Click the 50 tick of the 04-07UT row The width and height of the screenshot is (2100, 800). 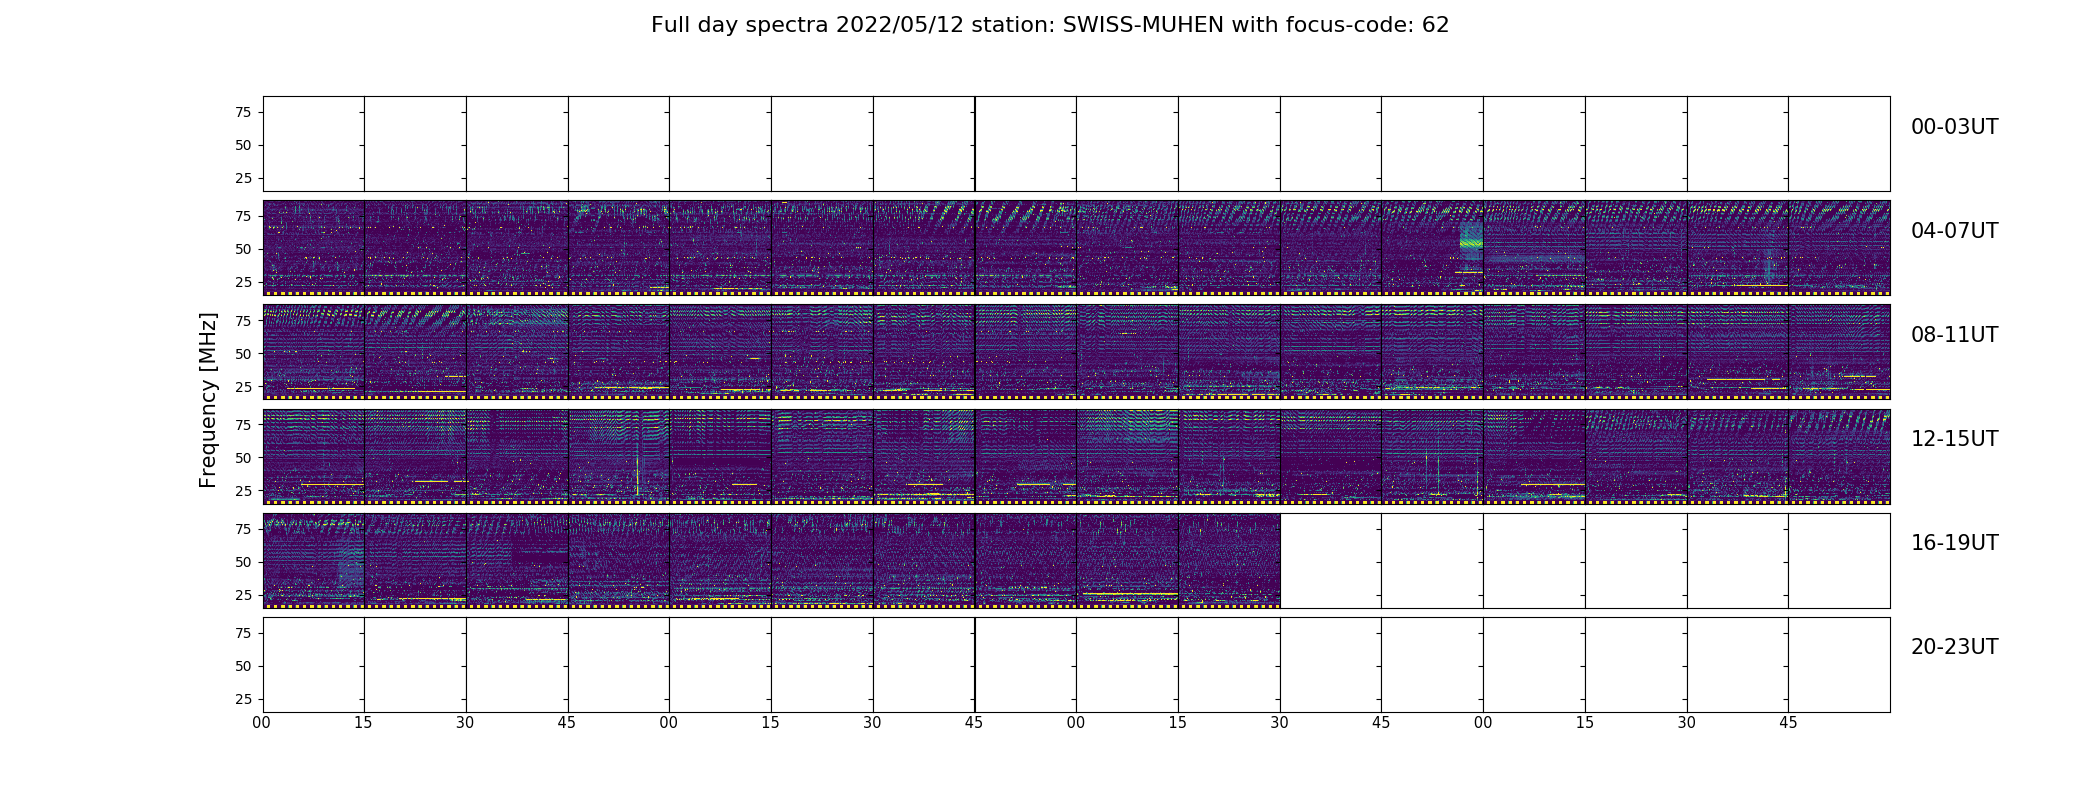[243, 249]
